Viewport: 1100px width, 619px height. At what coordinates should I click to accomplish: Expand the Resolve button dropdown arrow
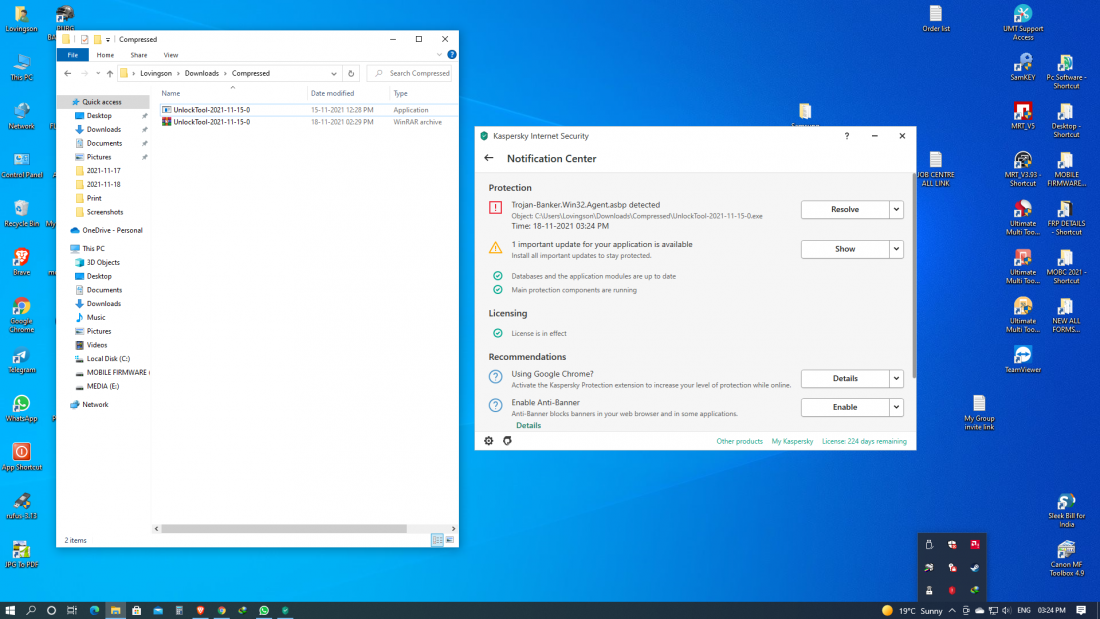pos(896,209)
